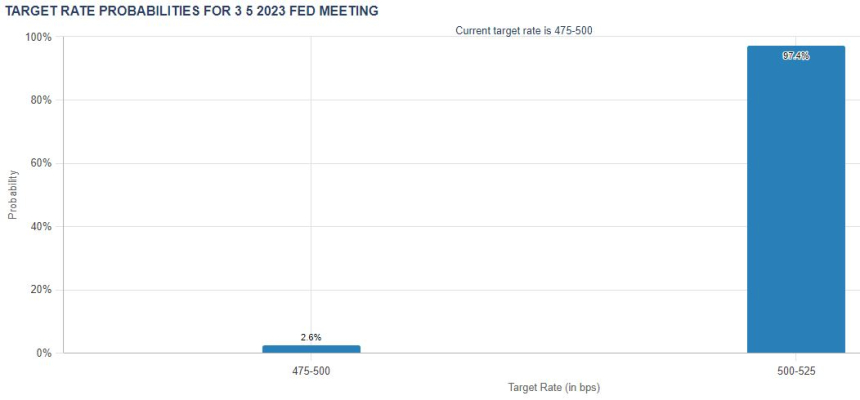Click the horizontal gridline at 80% probability
Image resolution: width=860 pixels, height=400 pixels.
(500, 100)
